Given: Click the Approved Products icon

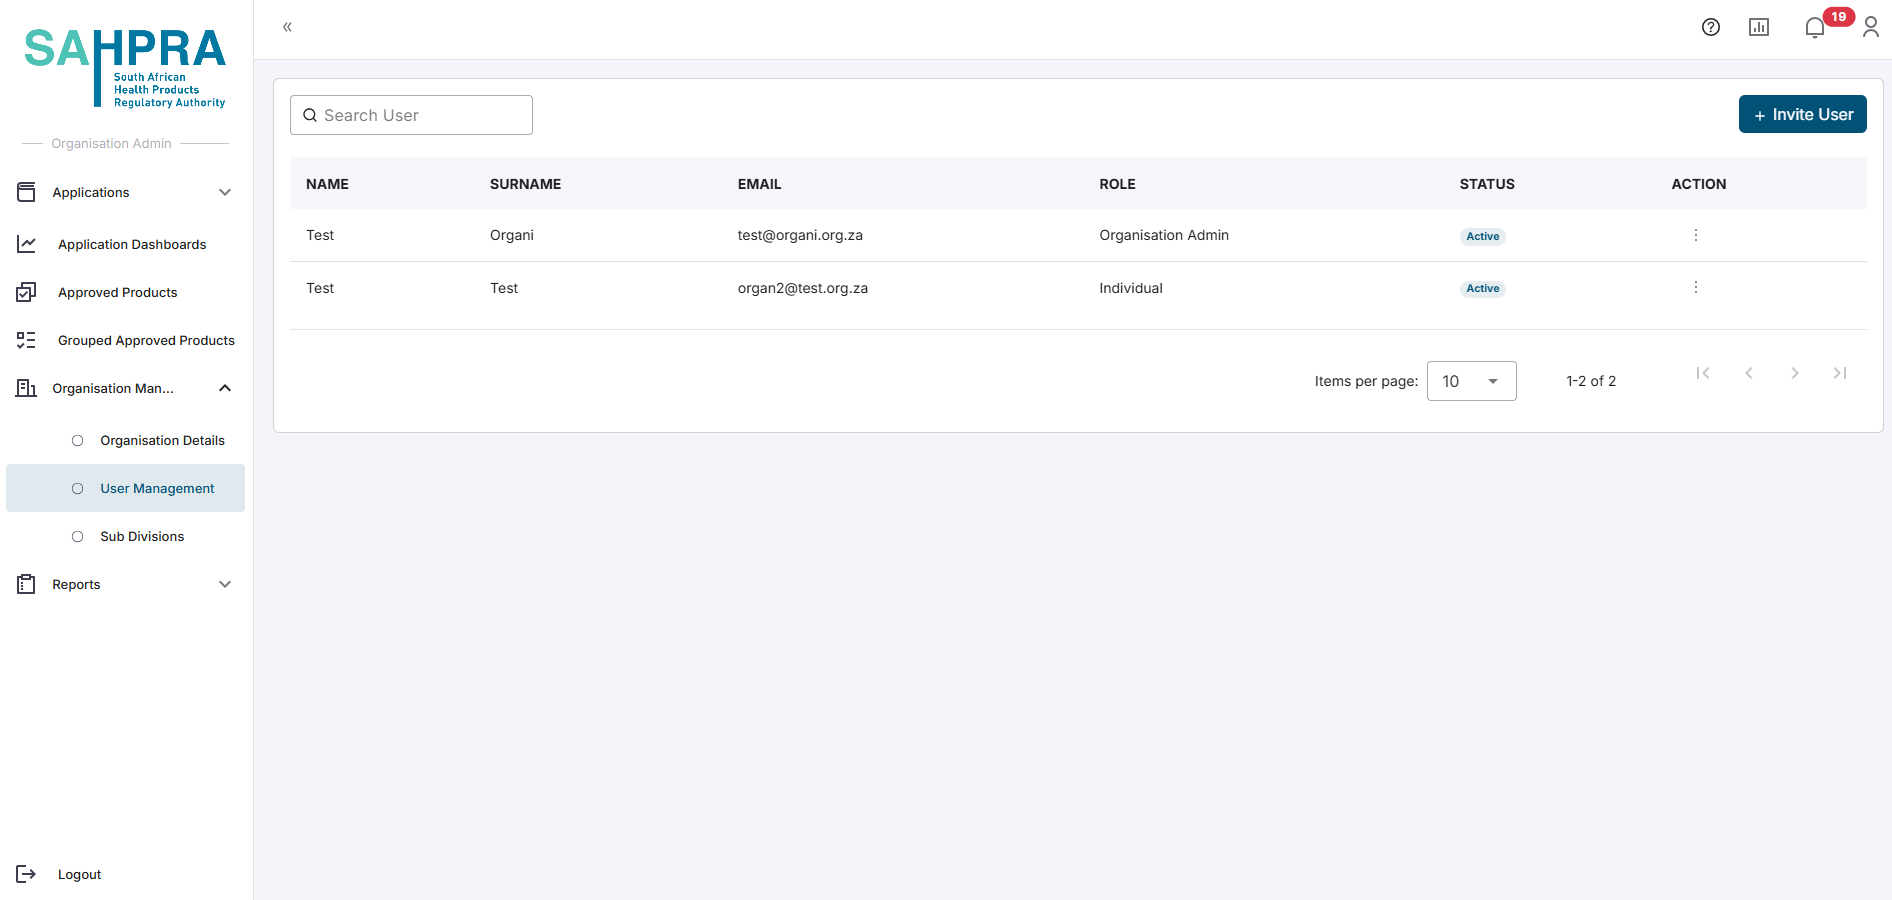Looking at the screenshot, I should click(x=26, y=292).
